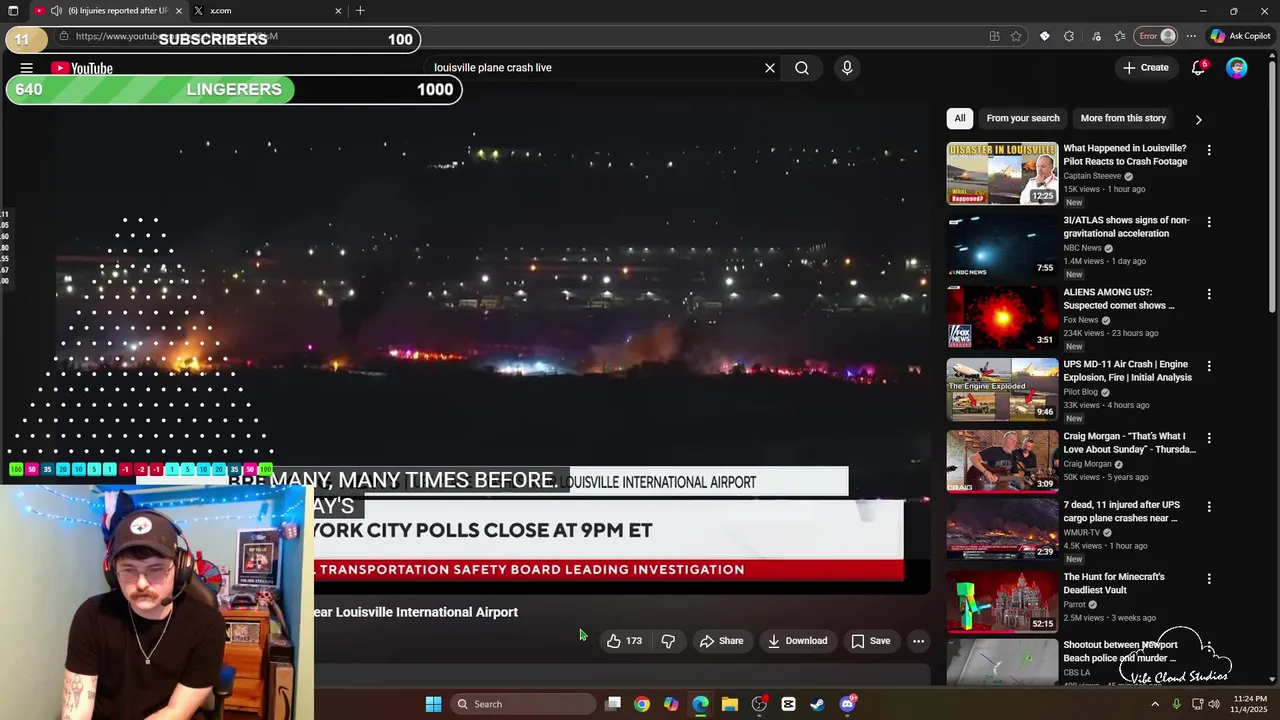1280x720 pixels.
Task: Open the YouTube account avatar menu
Action: [1237, 68]
